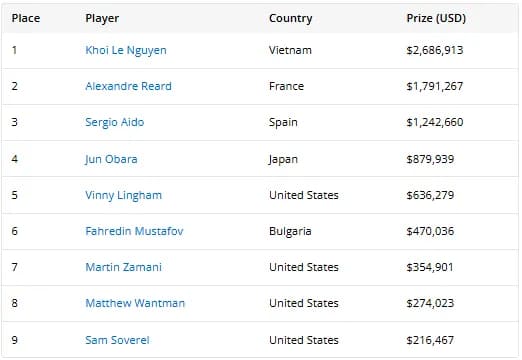Viewport: 522px width, 360px height.
Task: Open the Matthew Wantman link
Action: [x=135, y=303]
